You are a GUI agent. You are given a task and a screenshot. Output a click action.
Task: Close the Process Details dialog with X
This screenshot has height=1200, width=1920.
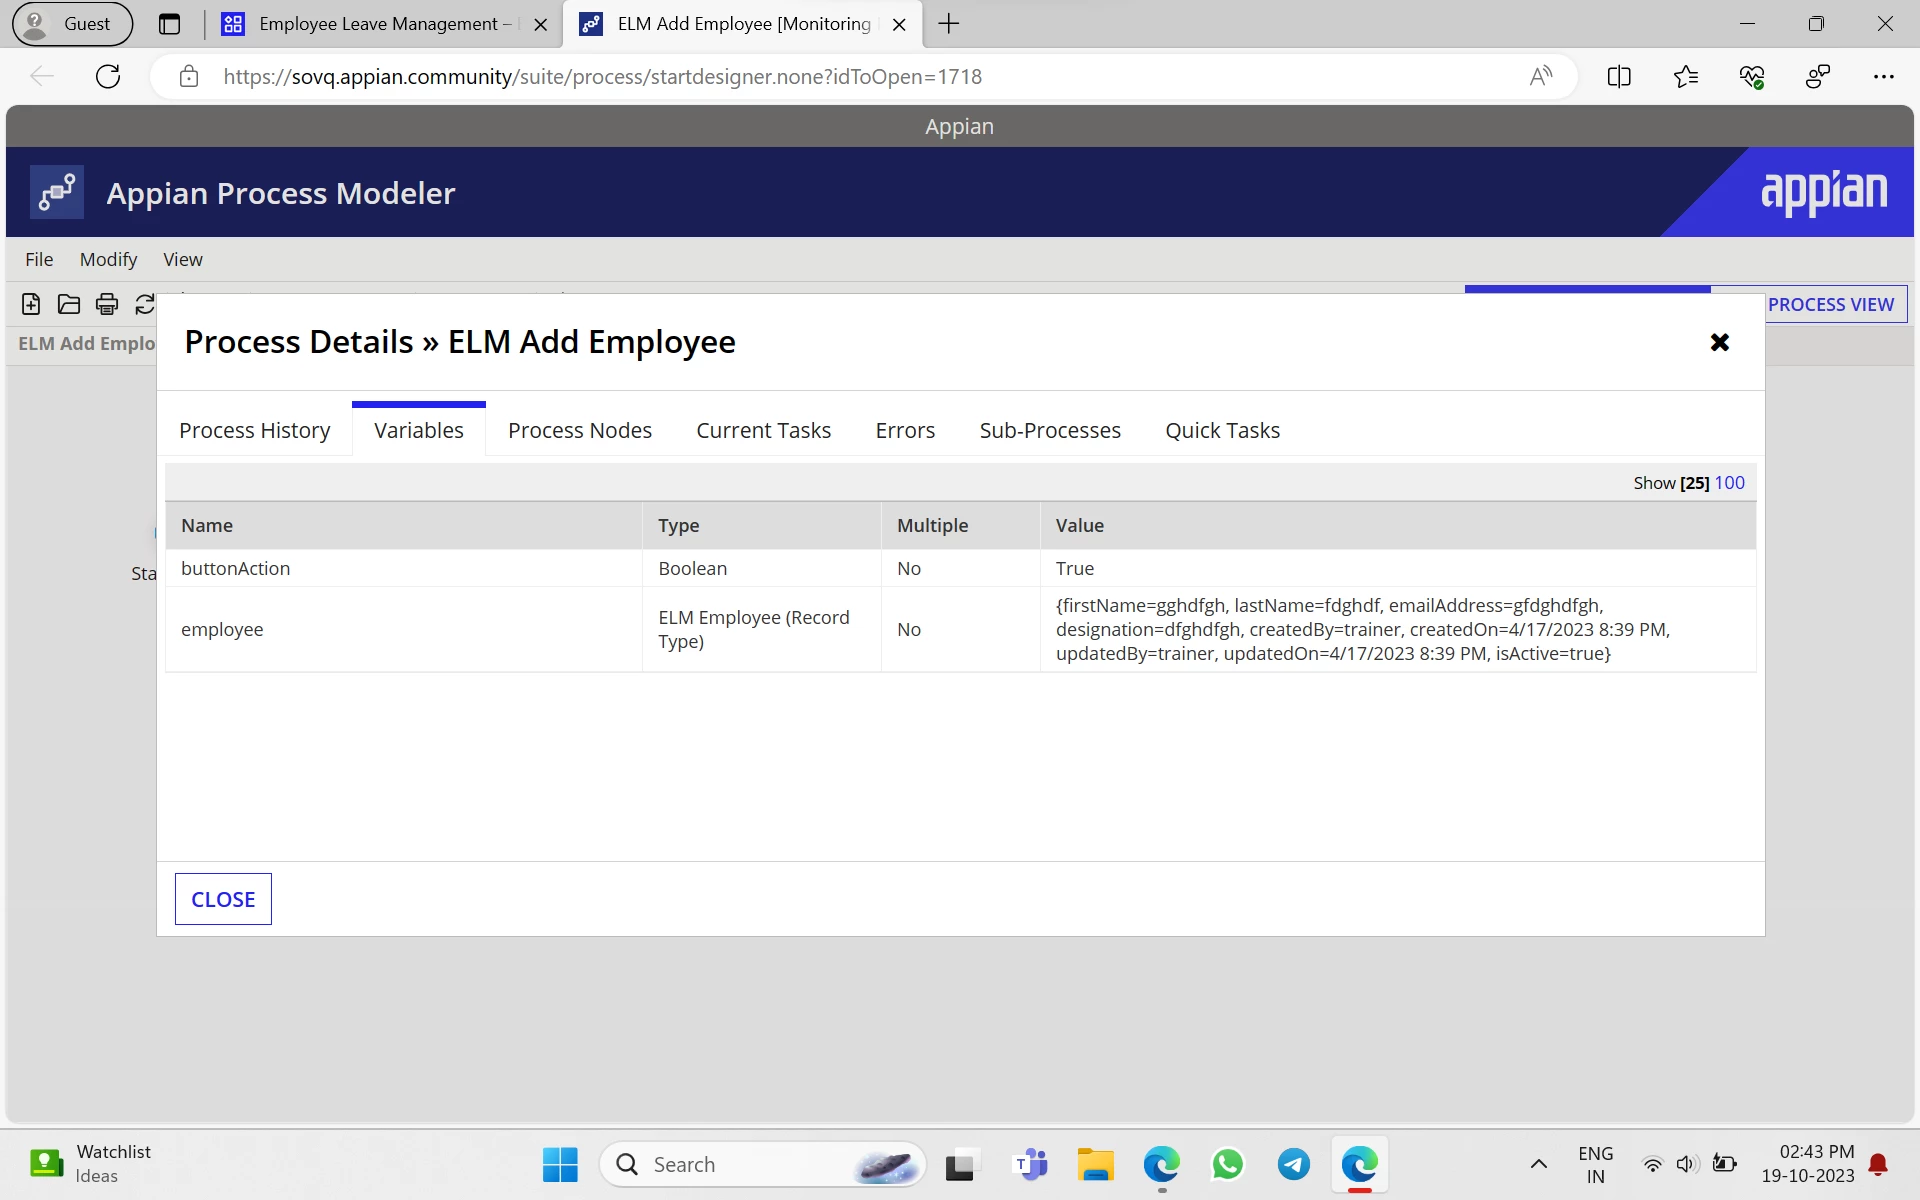(1720, 342)
